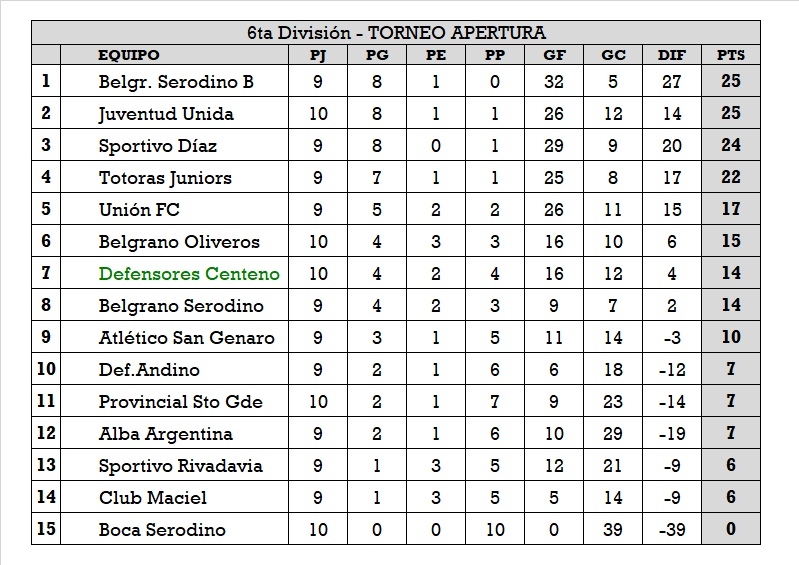Click the DIF column header
Image resolution: width=799 pixels, height=565 pixels.
pyautogui.click(x=672, y=55)
